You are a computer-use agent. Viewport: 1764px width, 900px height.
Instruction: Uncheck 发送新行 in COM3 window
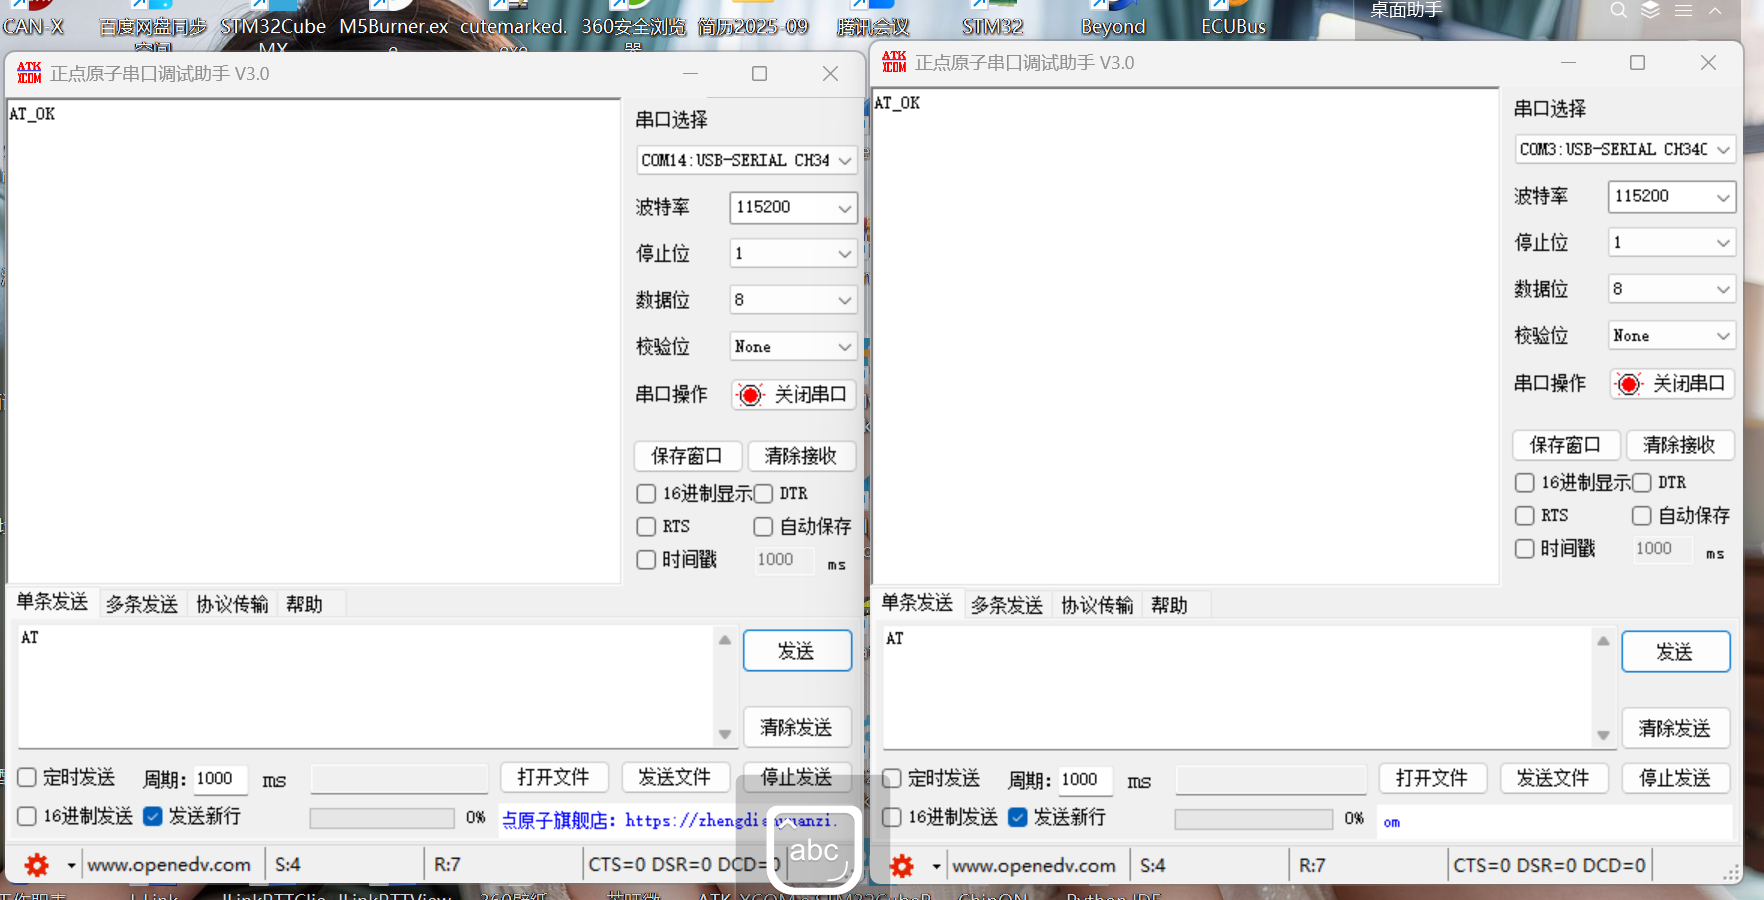coord(1018,818)
